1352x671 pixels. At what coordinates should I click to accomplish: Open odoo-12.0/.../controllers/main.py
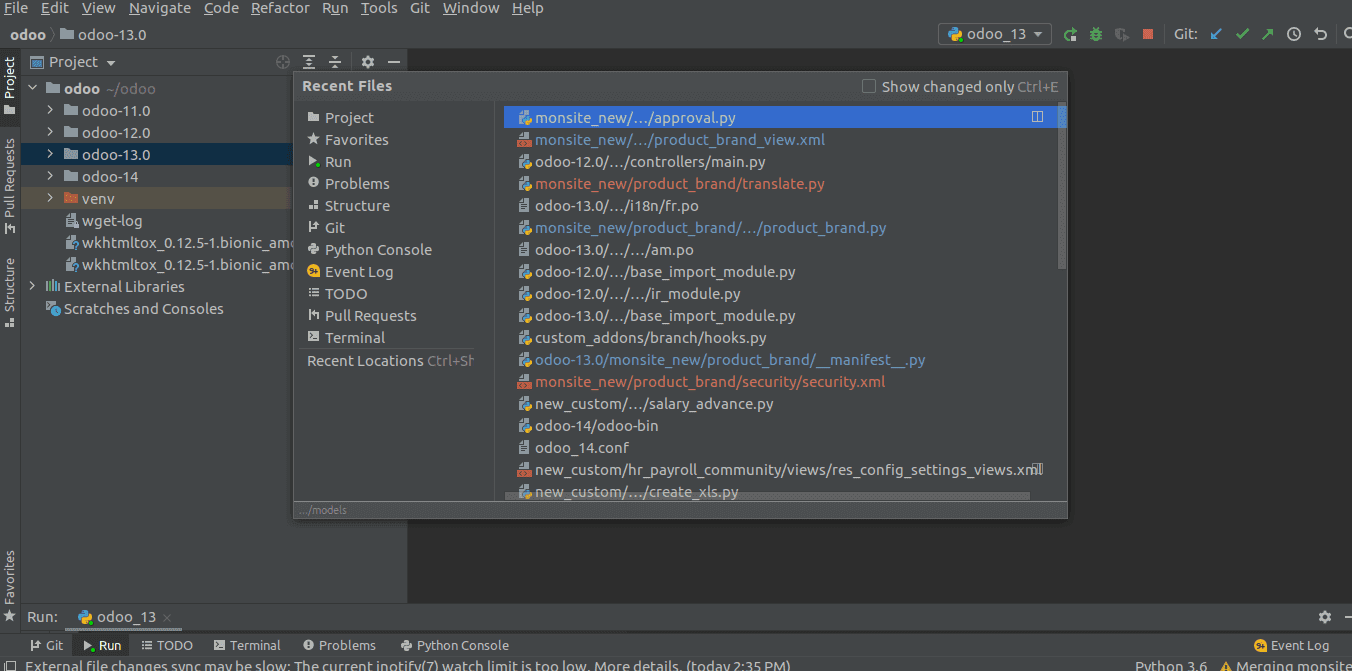point(650,161)
